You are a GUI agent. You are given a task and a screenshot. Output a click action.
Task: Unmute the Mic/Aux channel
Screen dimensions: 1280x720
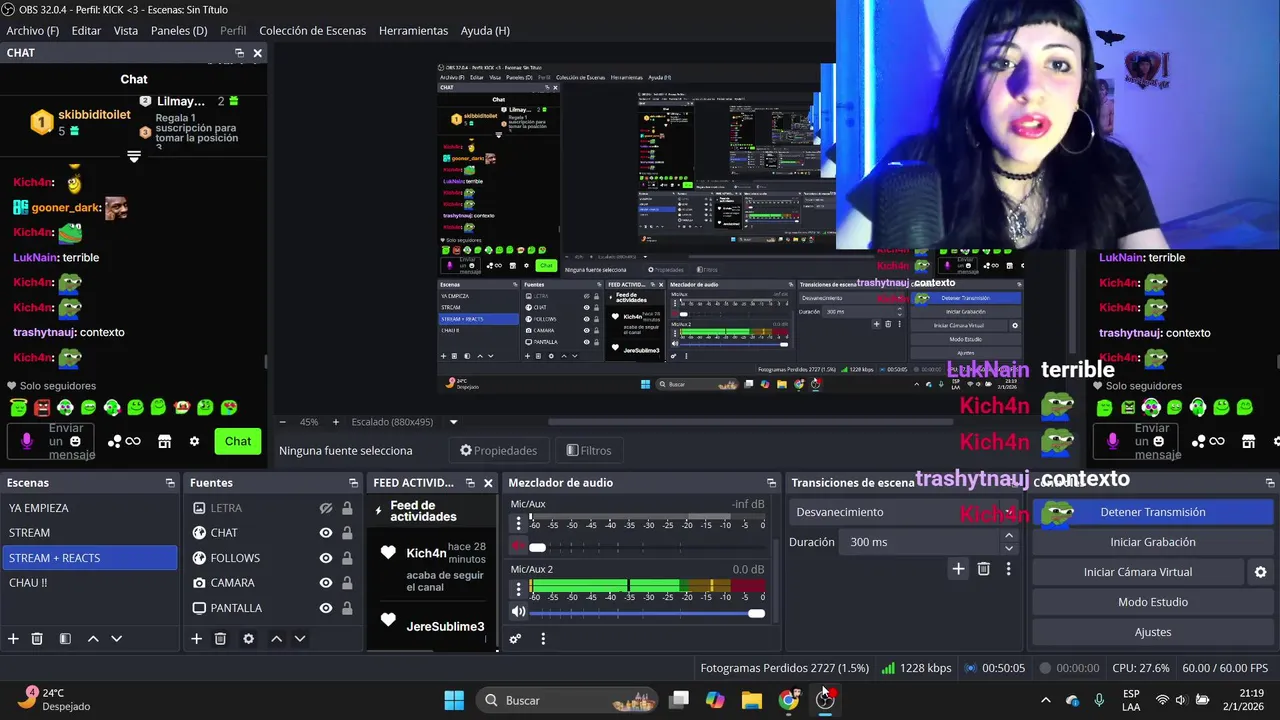click(x=518, y=547)
